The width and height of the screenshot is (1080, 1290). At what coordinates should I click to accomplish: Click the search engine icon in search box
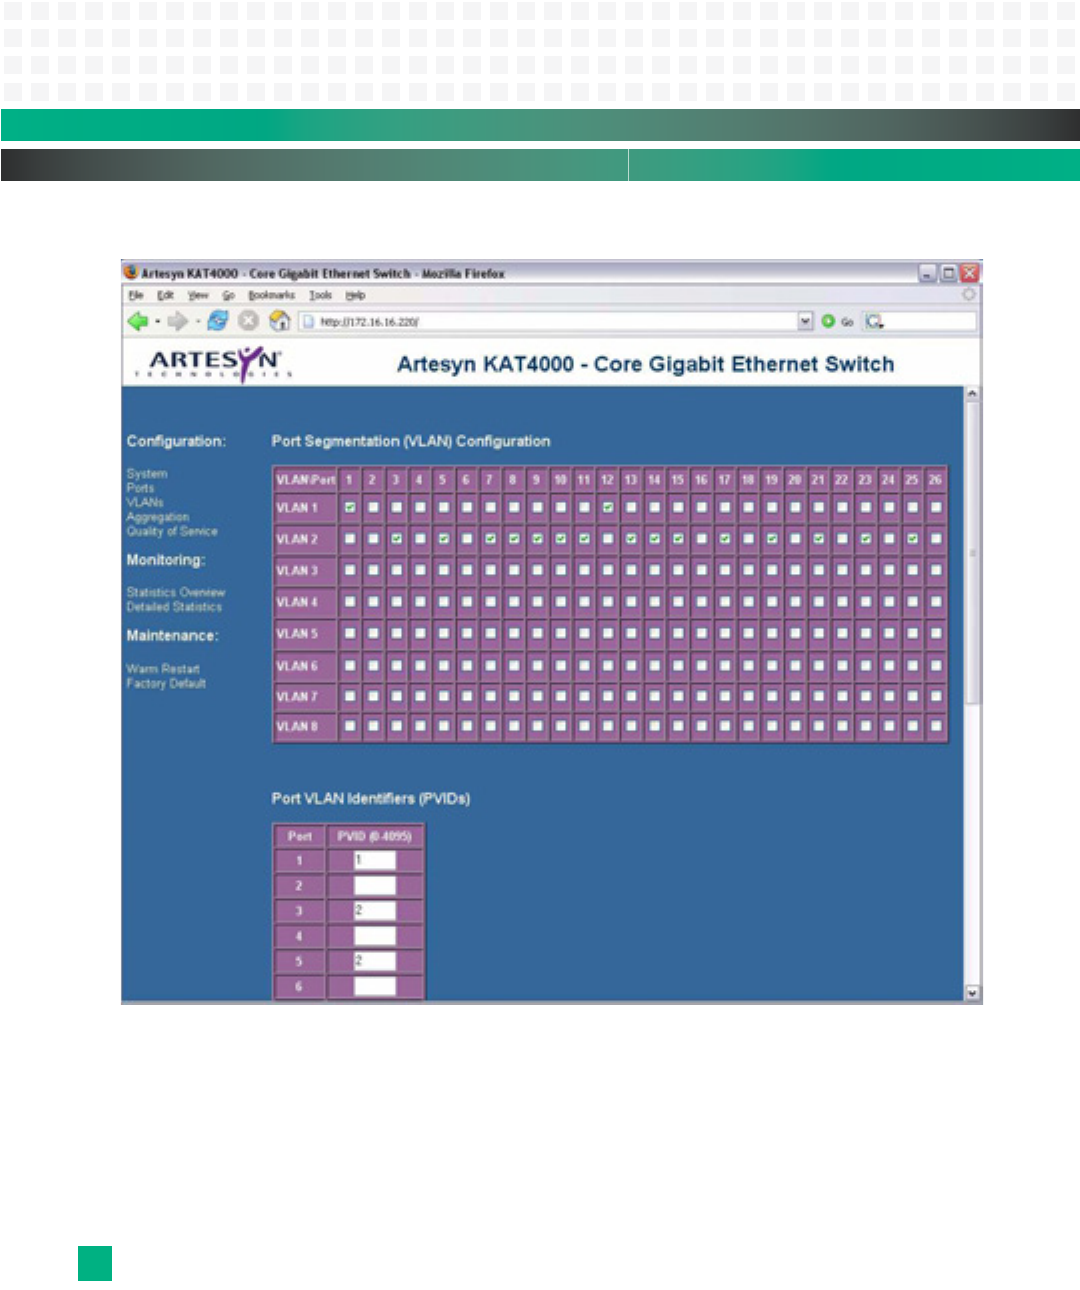click(x=874, y=321)
